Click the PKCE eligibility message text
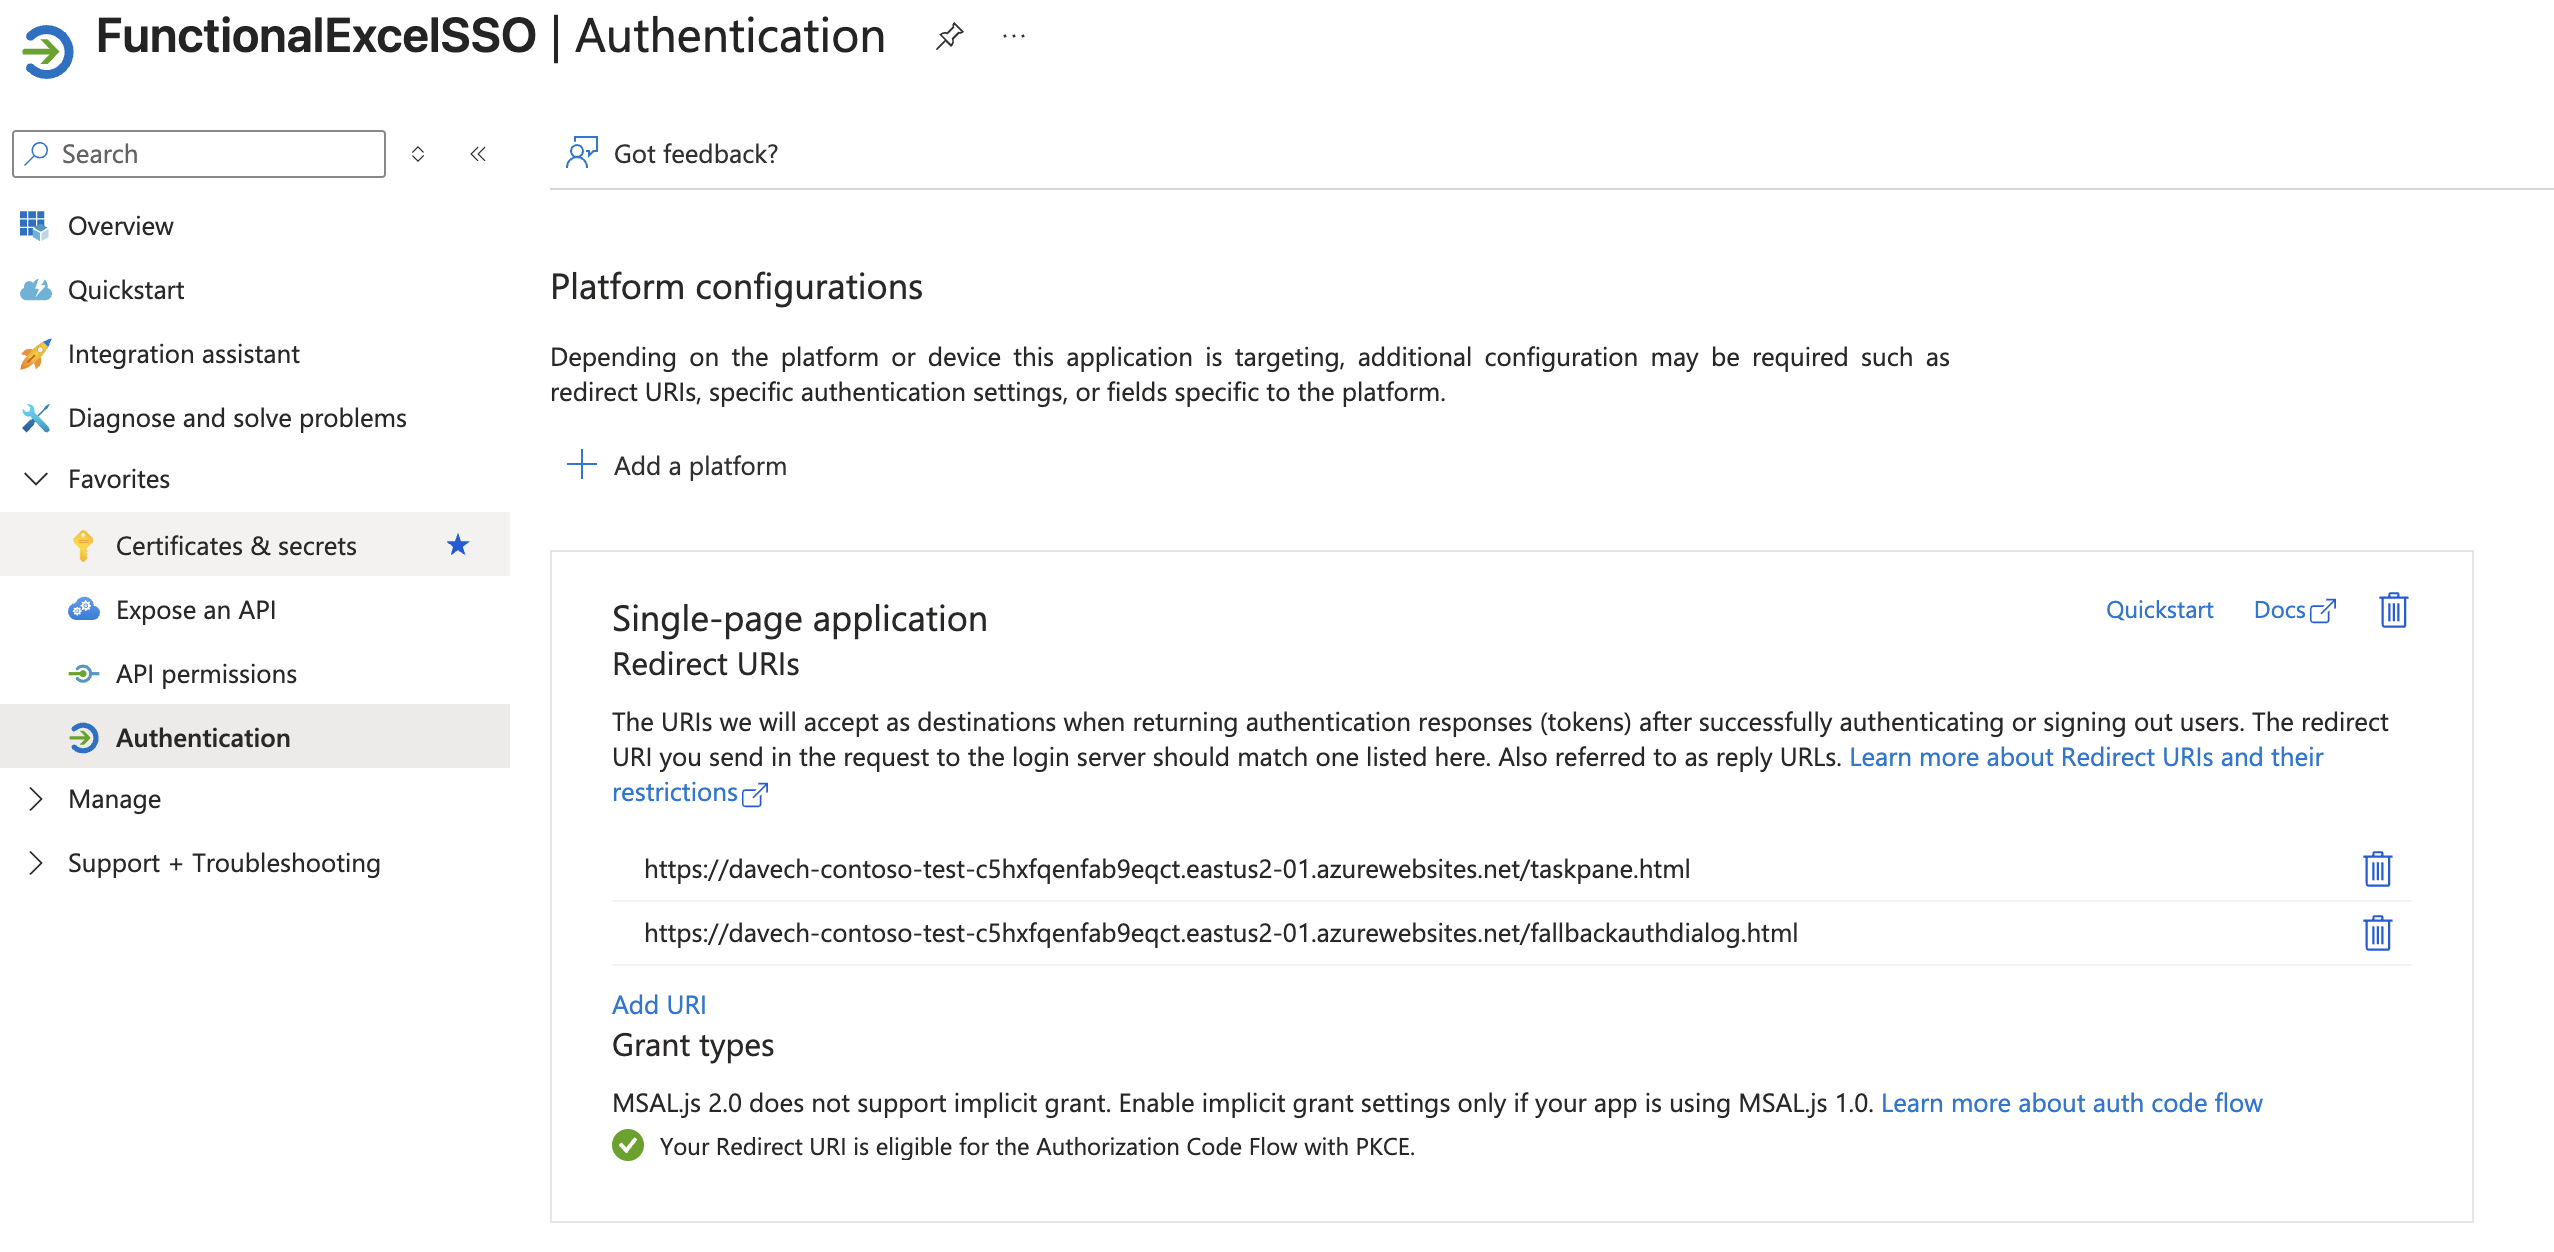2554x1252 pixels. (x=1037, y=1146)
